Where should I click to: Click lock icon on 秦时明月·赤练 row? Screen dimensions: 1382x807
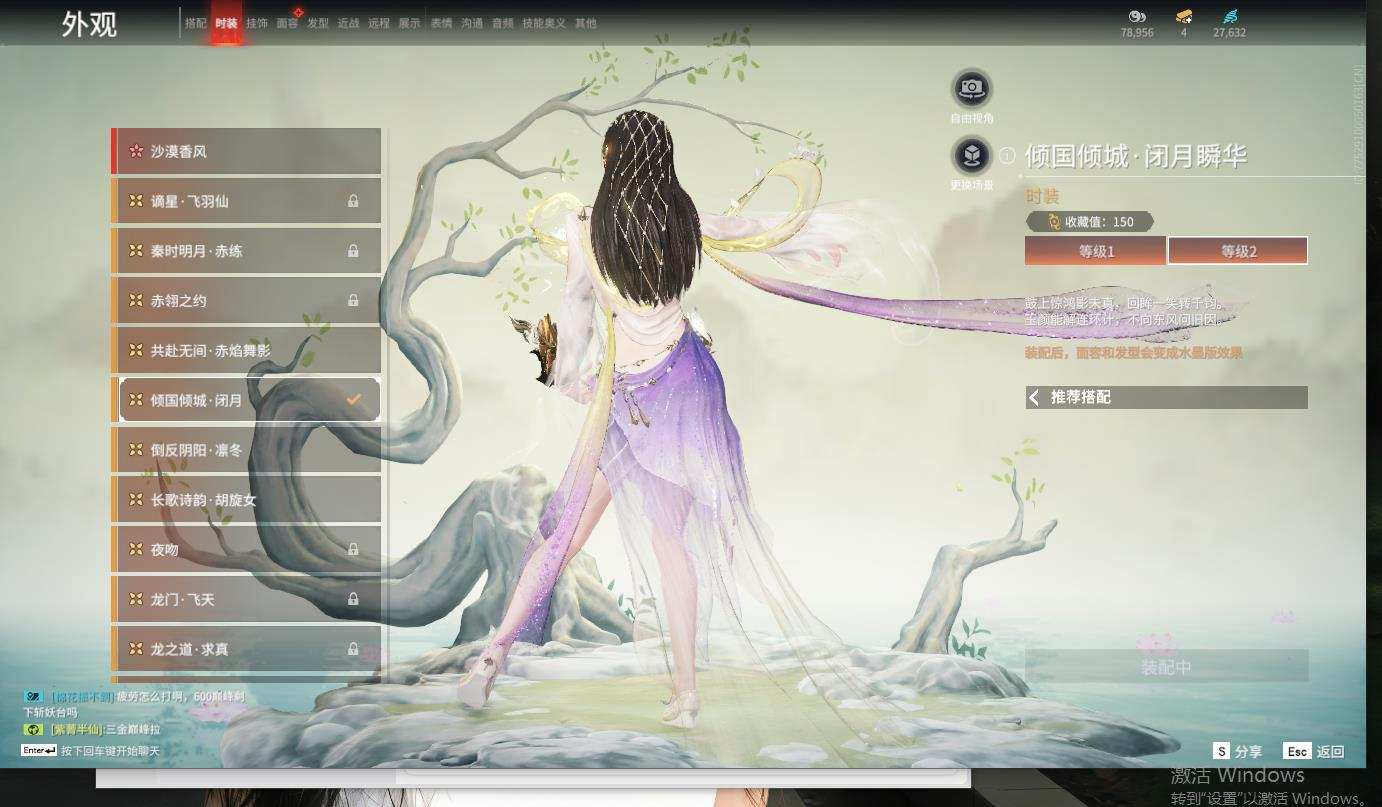(x=353, y=251)
